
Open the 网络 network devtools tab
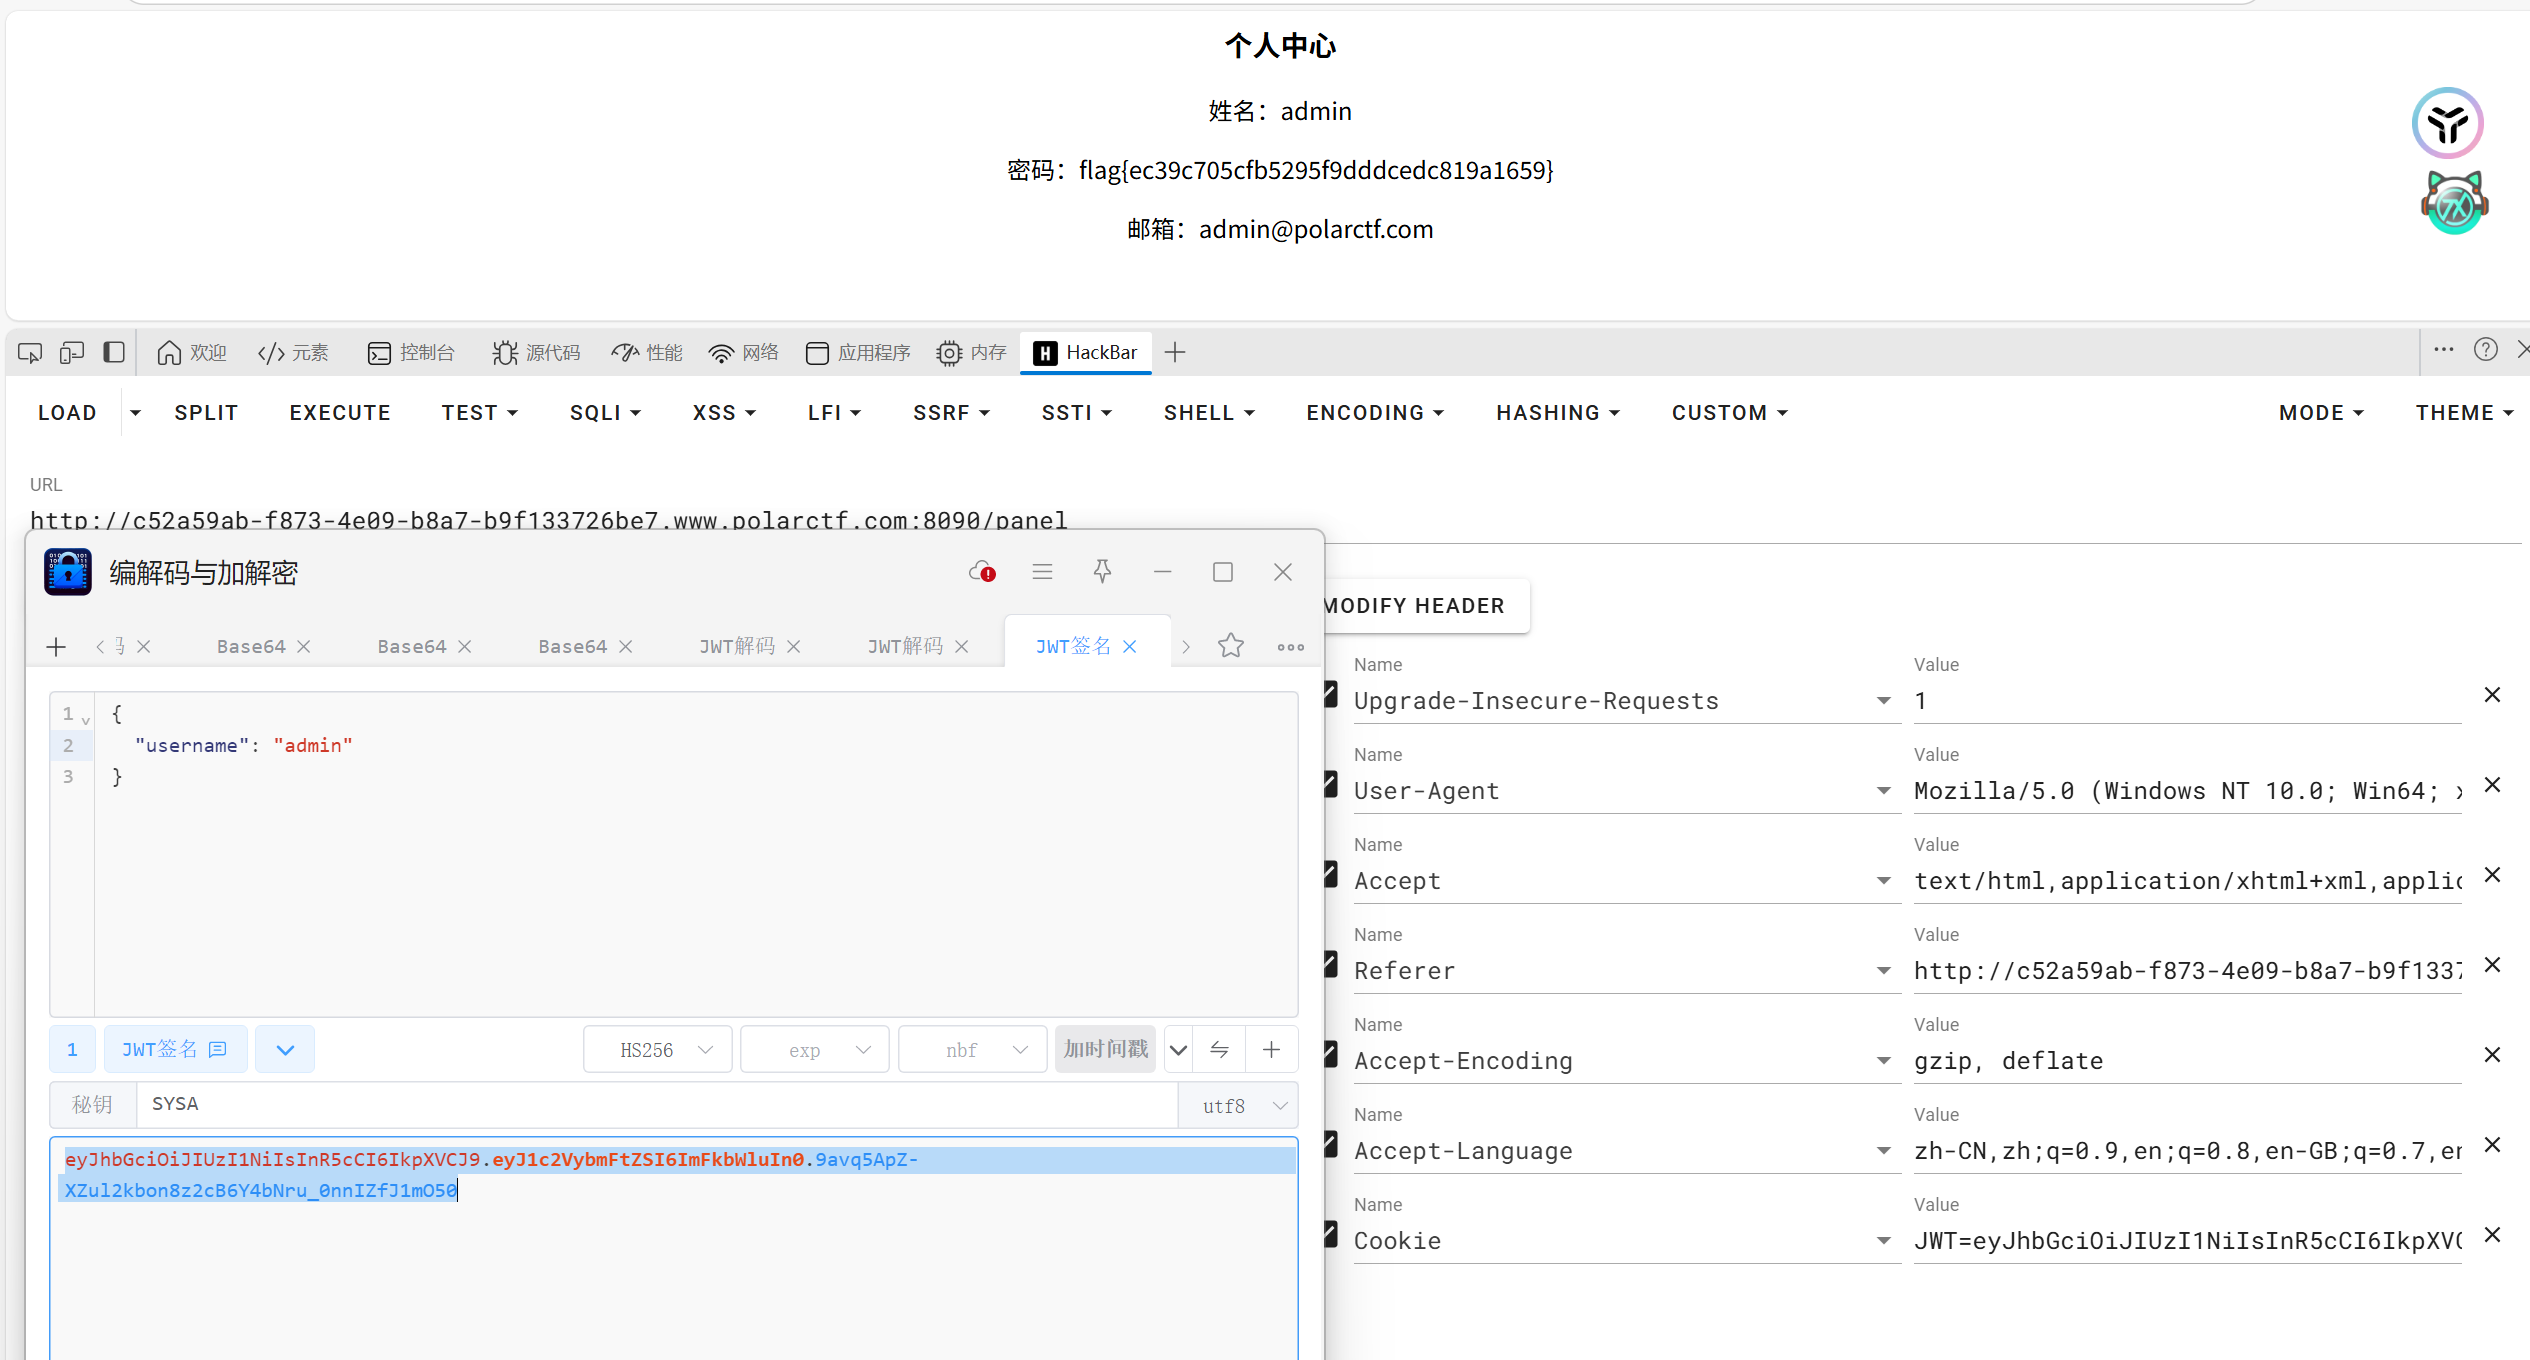tap(743, 353)
